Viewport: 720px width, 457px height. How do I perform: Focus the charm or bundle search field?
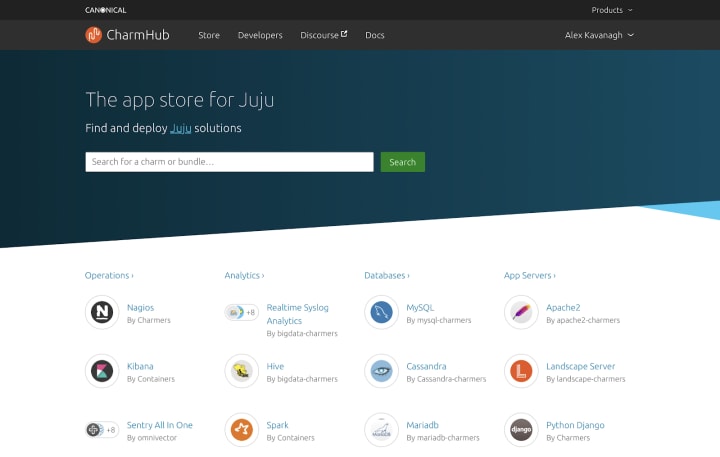click(x=230, y=162)
